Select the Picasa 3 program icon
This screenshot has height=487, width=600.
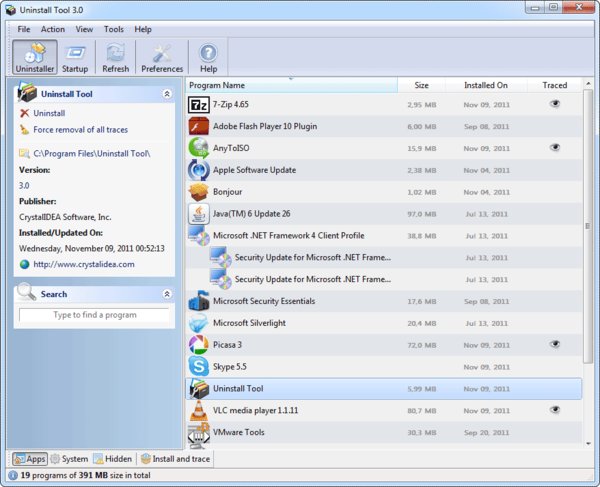pos(198,344)
